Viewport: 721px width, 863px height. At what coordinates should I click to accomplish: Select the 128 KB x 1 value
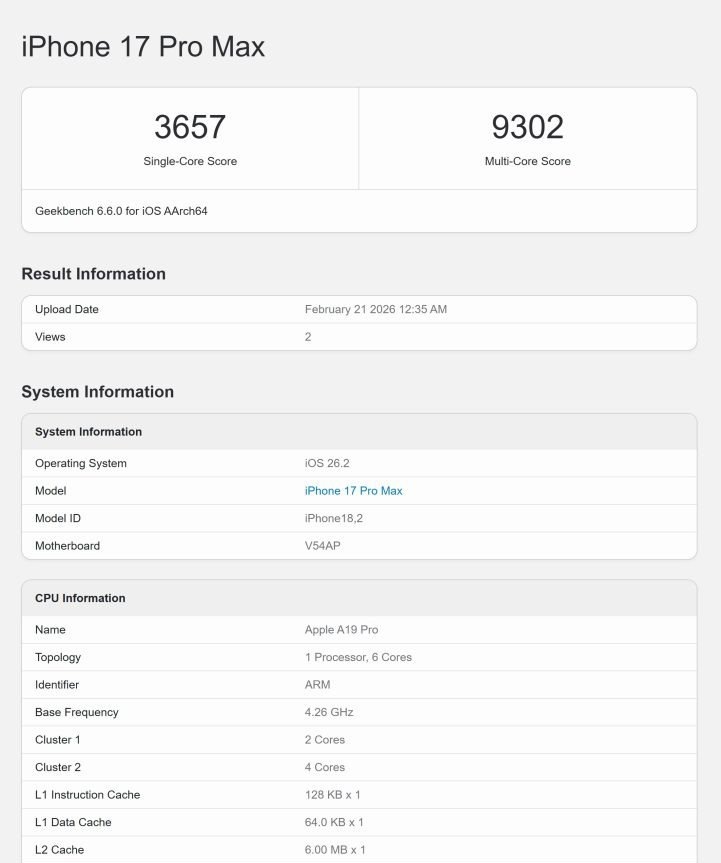click(332, 795)
